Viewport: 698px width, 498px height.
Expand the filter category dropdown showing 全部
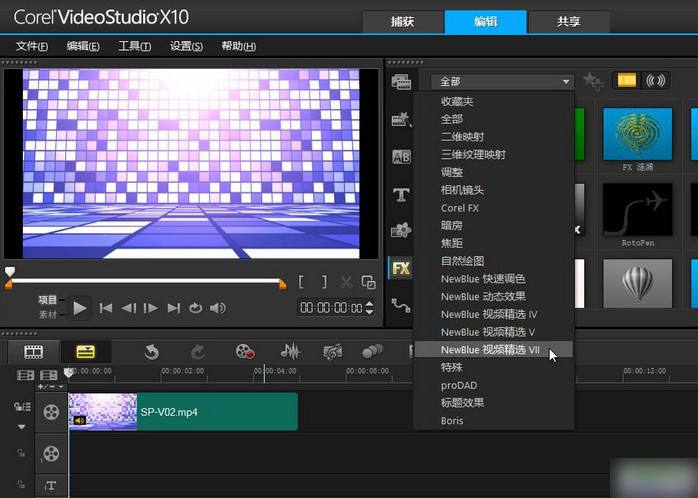click(x=502, y=81)
